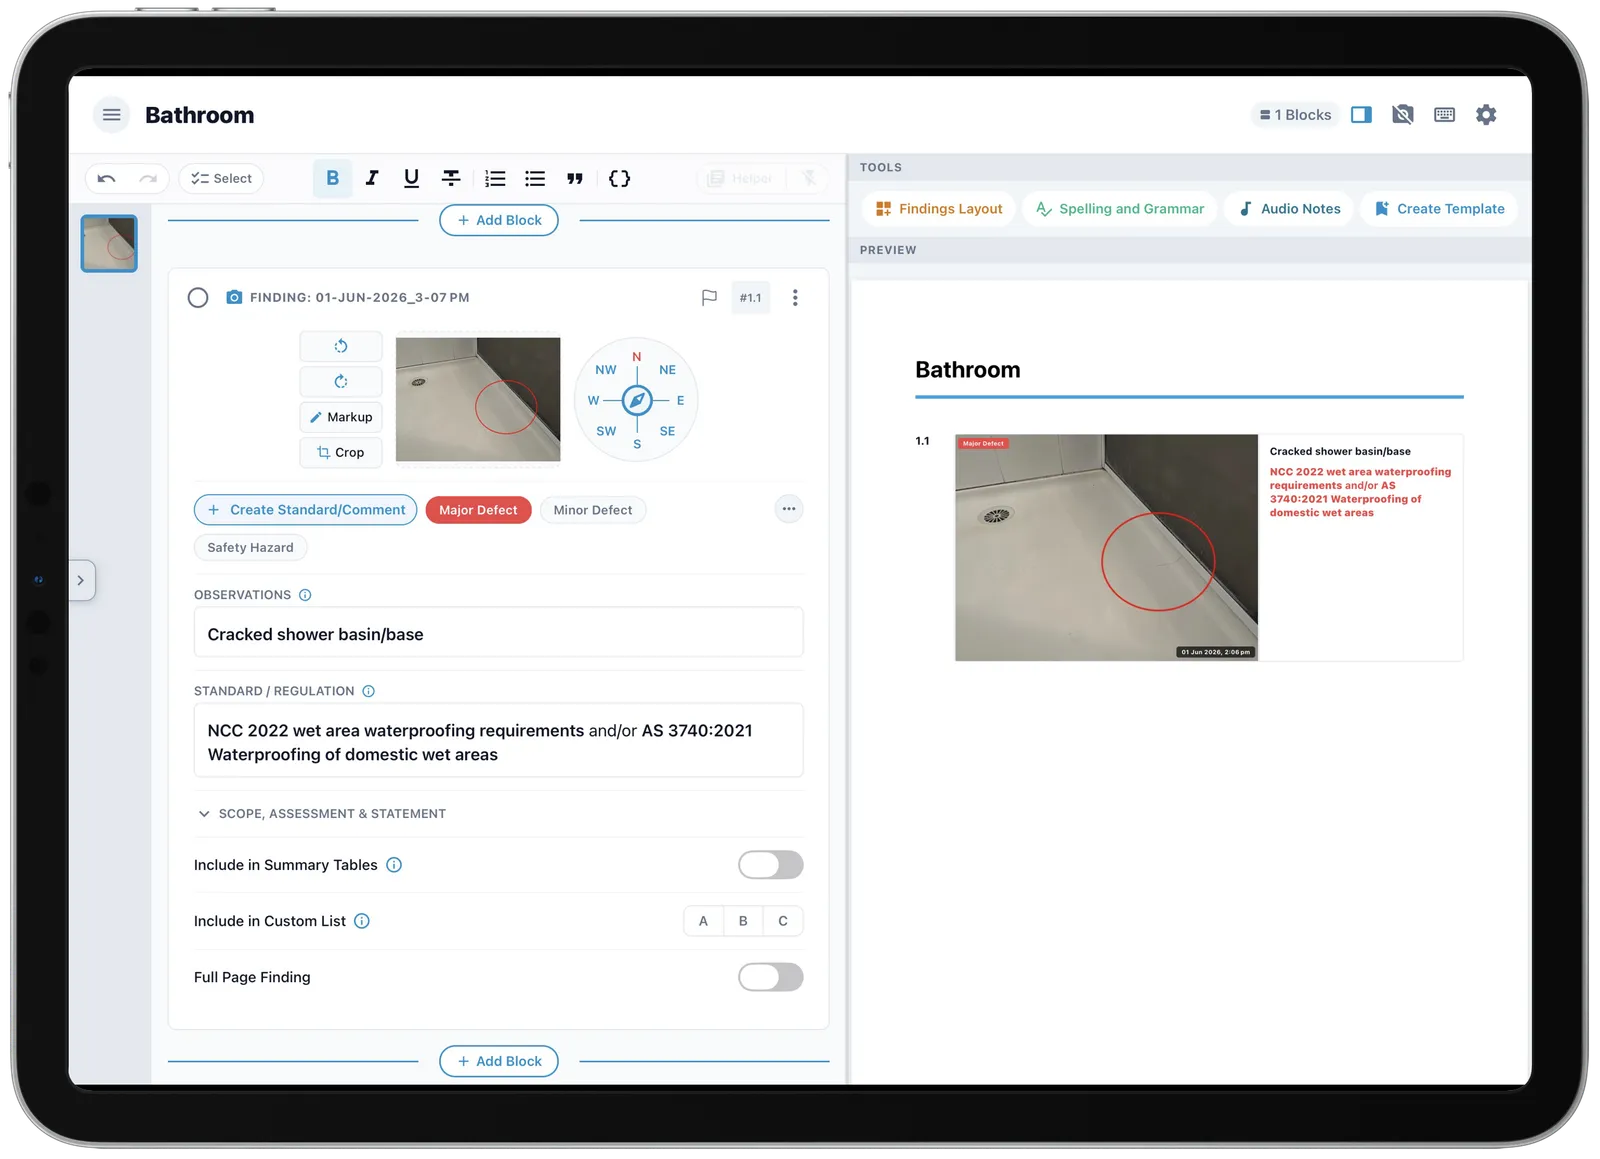Collapse Scope, Assessment & Statement section

(x=322, y=814)
